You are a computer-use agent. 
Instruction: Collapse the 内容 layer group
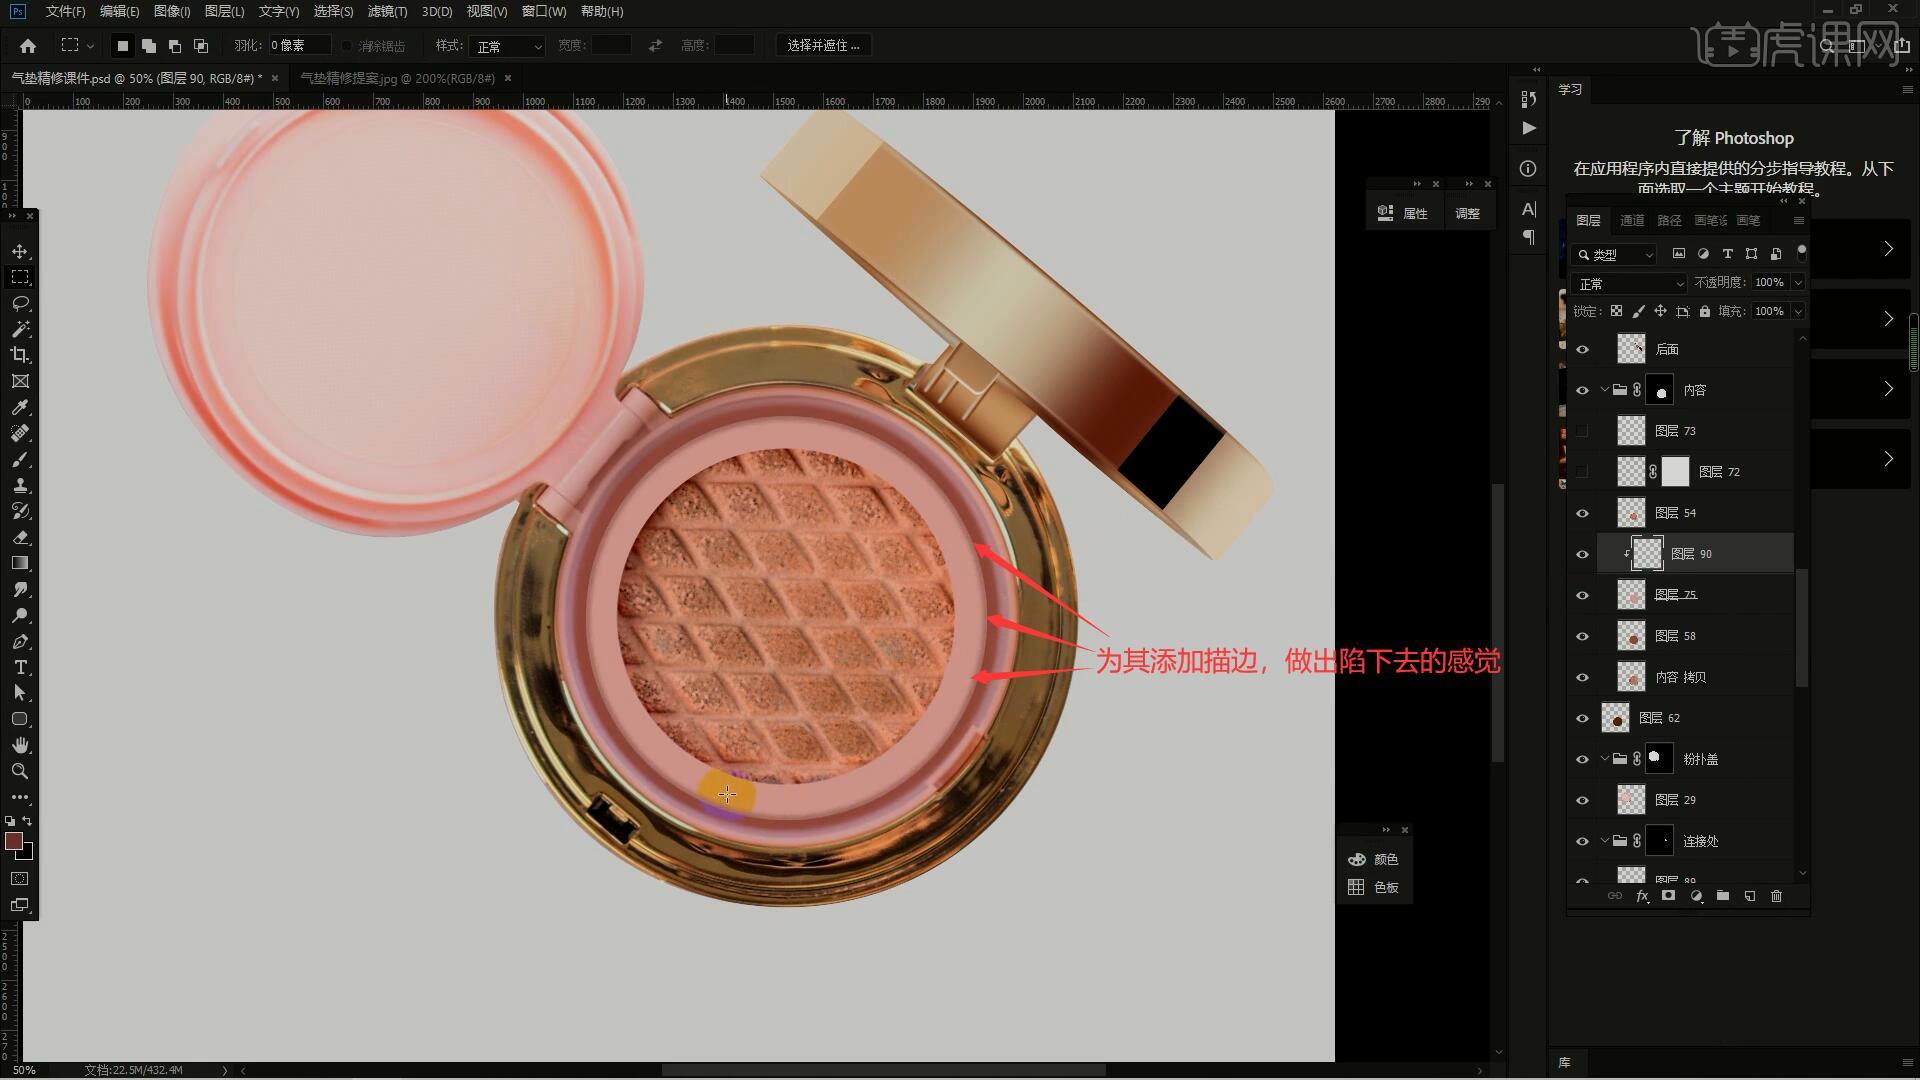pyautogui.click(x=1605, y=390)
